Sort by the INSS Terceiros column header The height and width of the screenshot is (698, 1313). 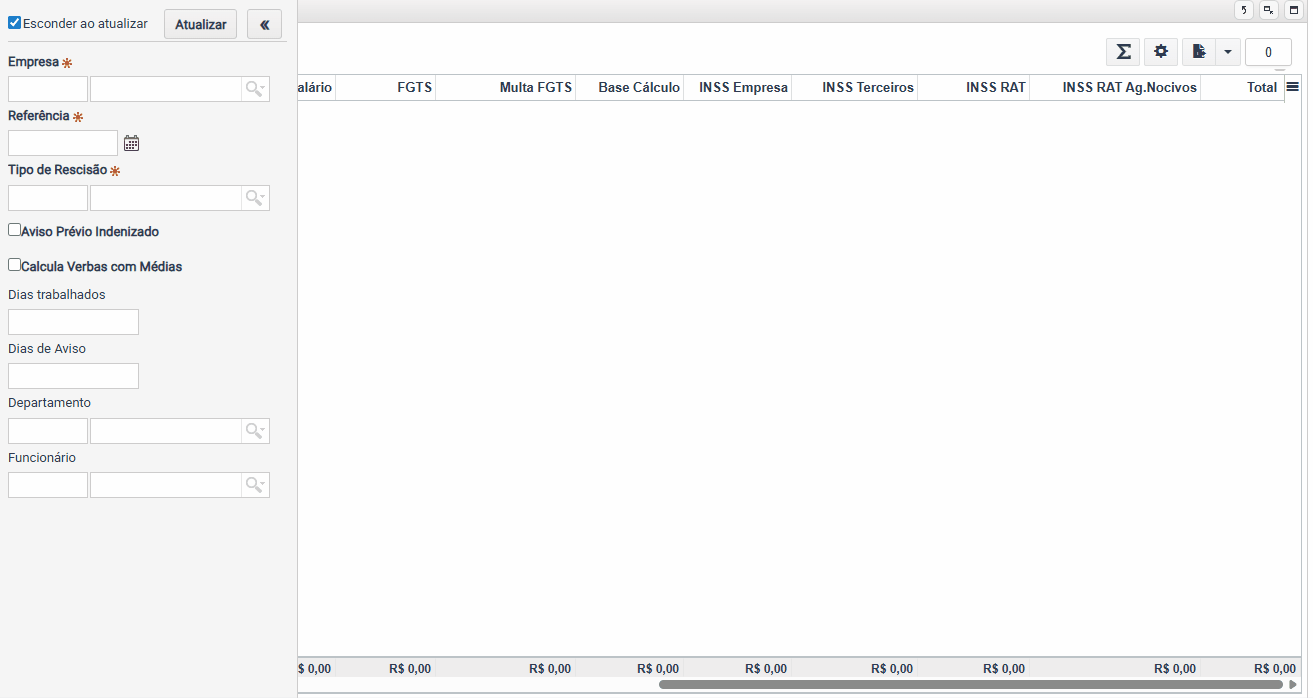[854, 87]
